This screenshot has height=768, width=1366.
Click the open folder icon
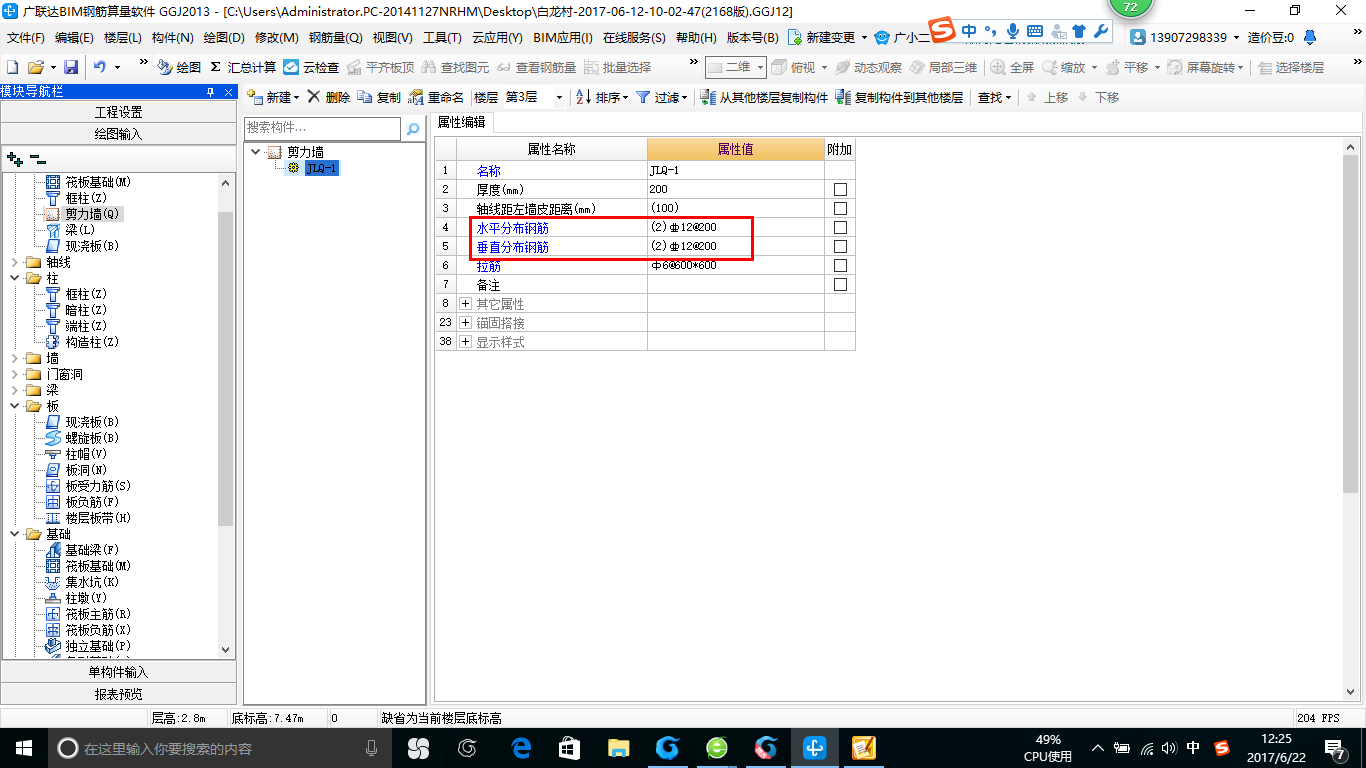(35, 67)
